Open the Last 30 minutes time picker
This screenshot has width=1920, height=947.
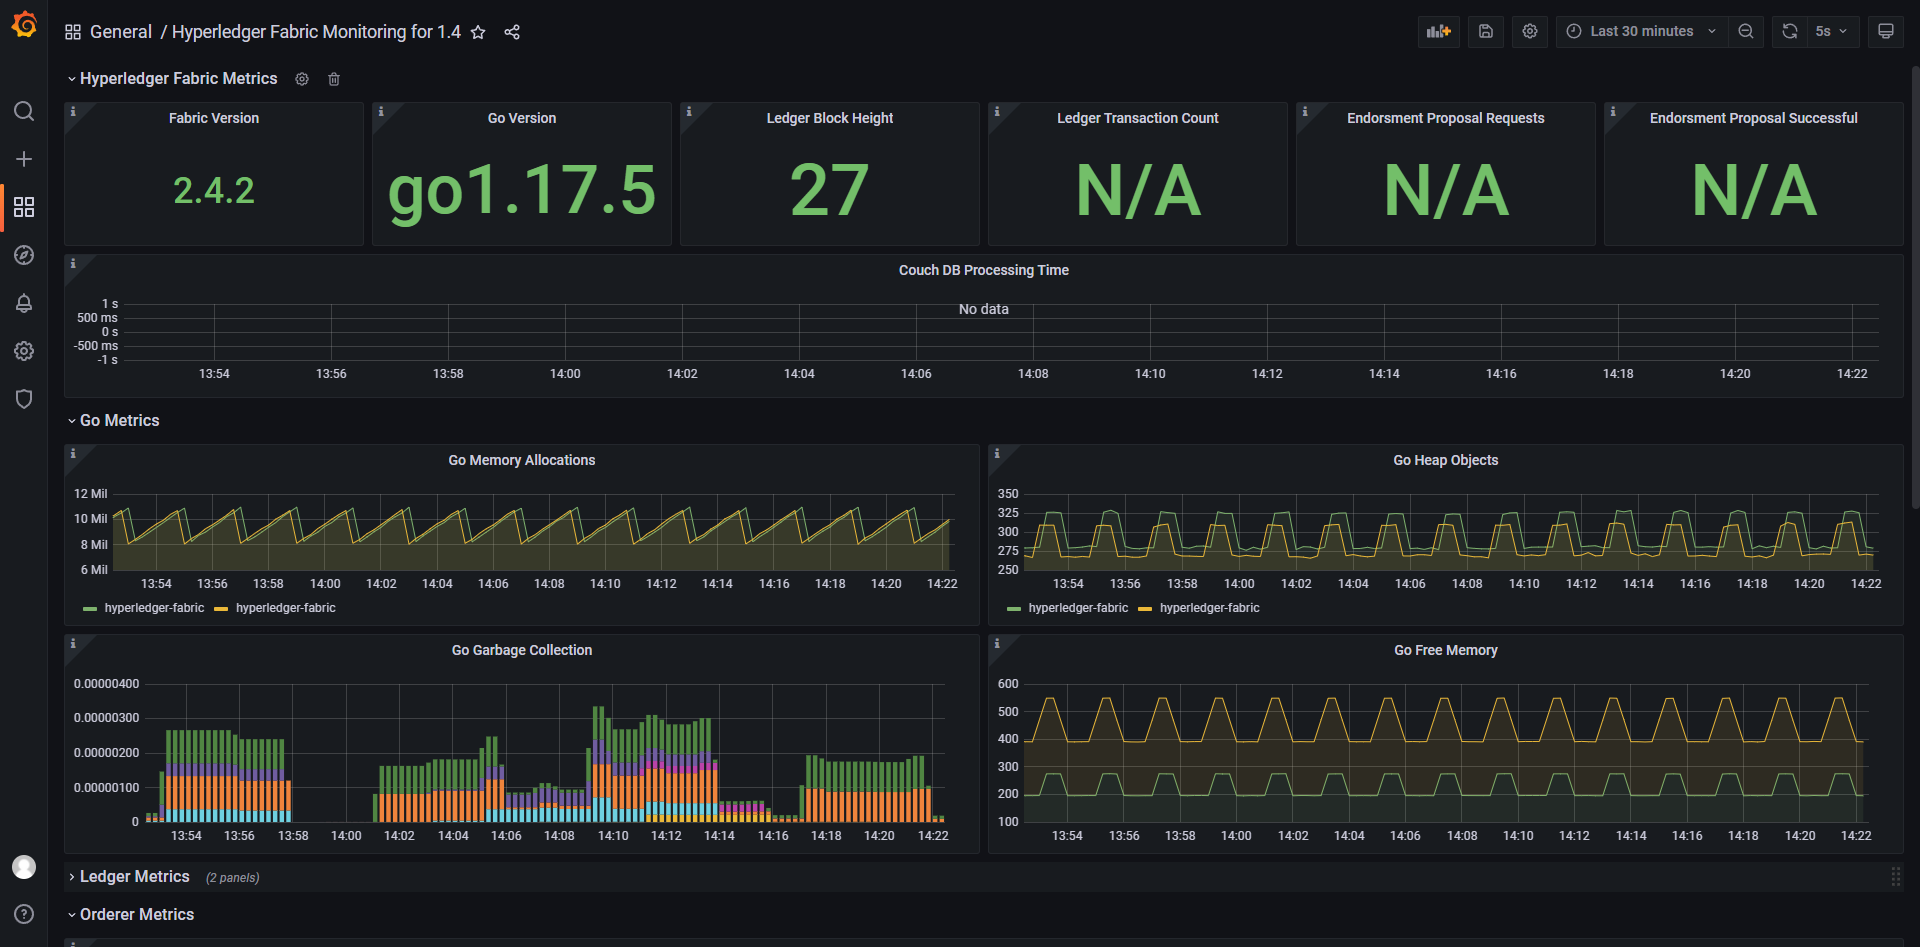1641,31
